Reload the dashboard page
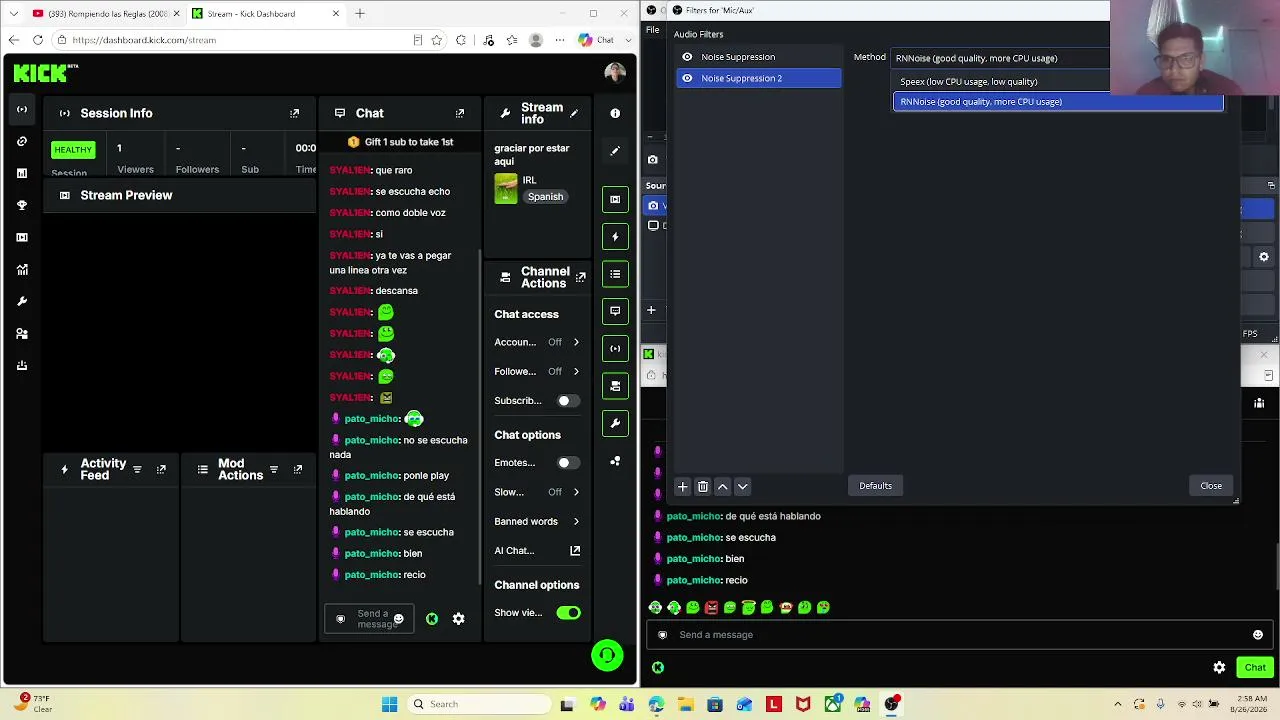The image size is (1280, 720). 38,40
